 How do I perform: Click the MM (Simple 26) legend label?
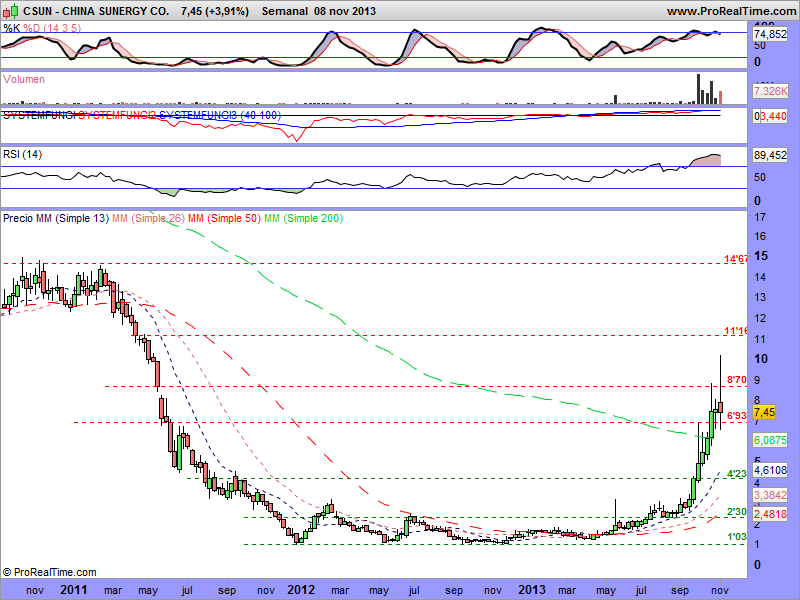click(x=148, y=218)
